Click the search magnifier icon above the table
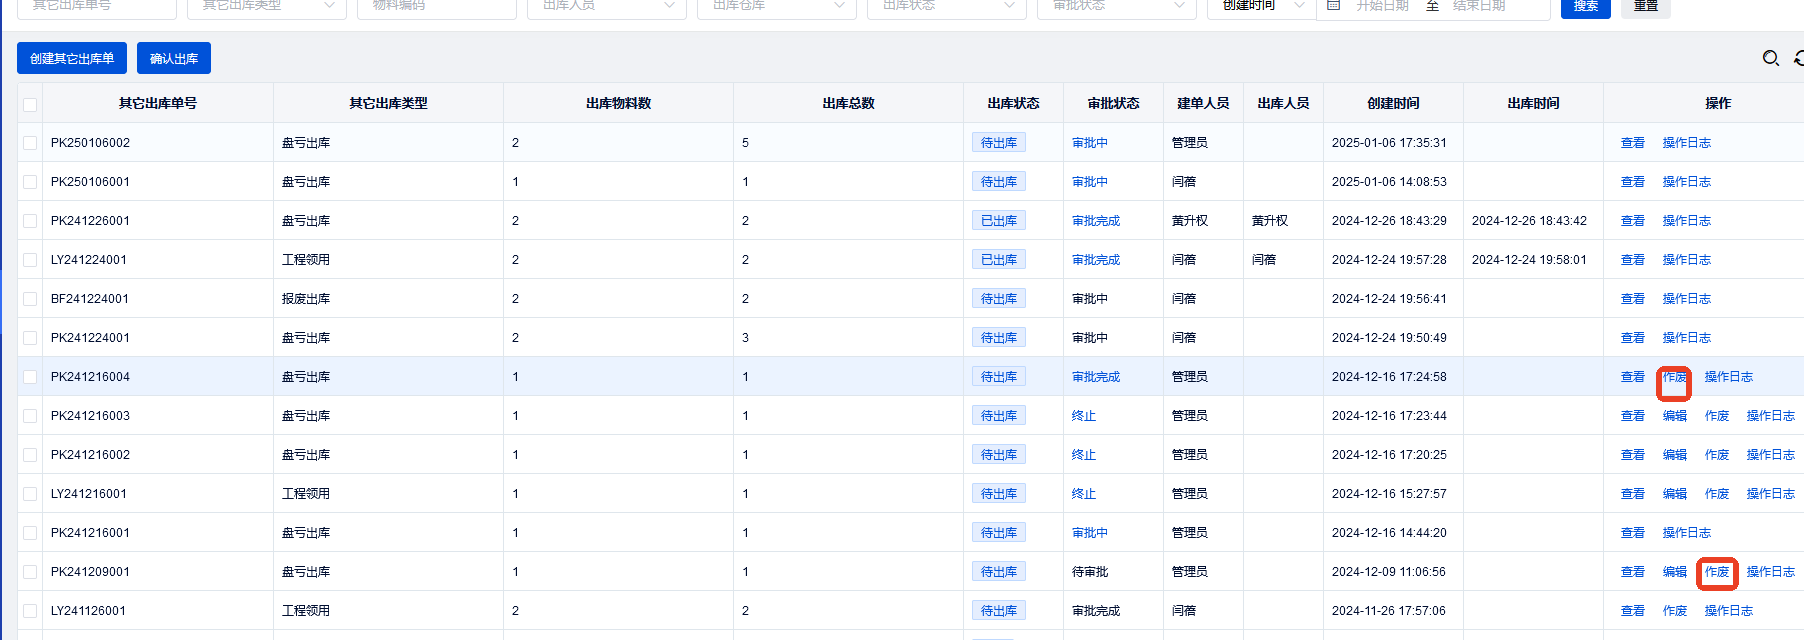Viewport: 1804px width, 640px height. click(1770, 58)
